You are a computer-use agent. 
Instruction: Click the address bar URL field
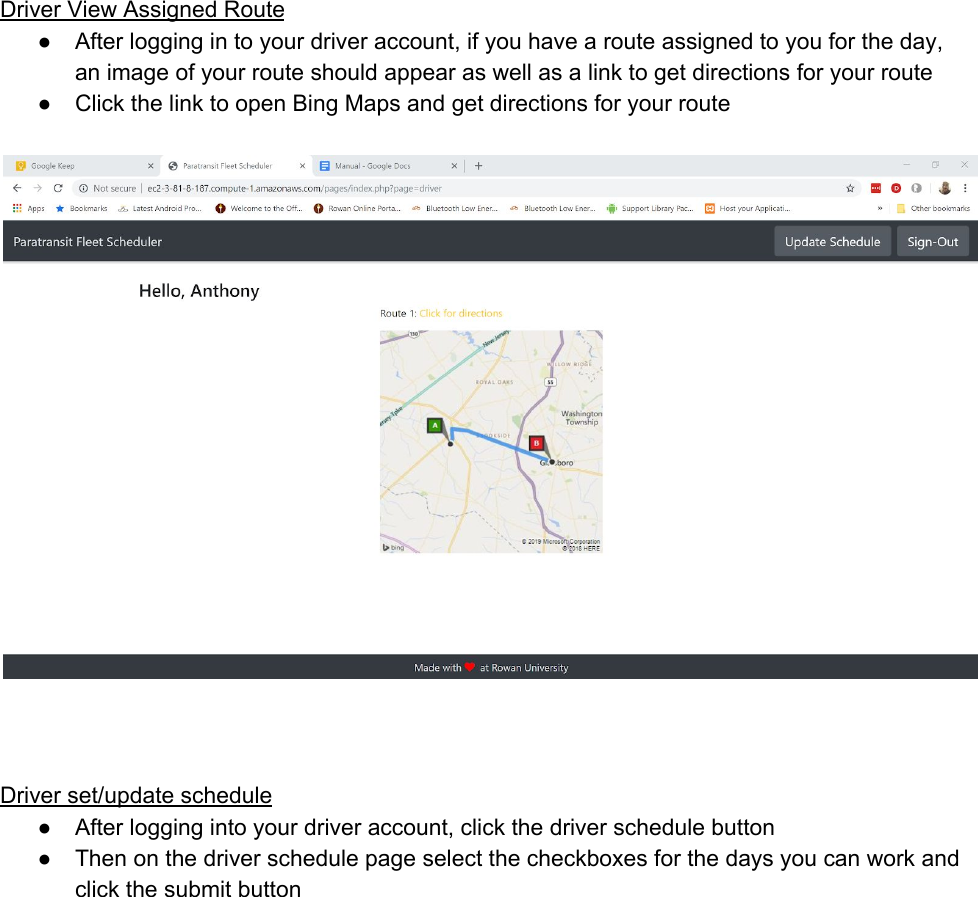468,188
